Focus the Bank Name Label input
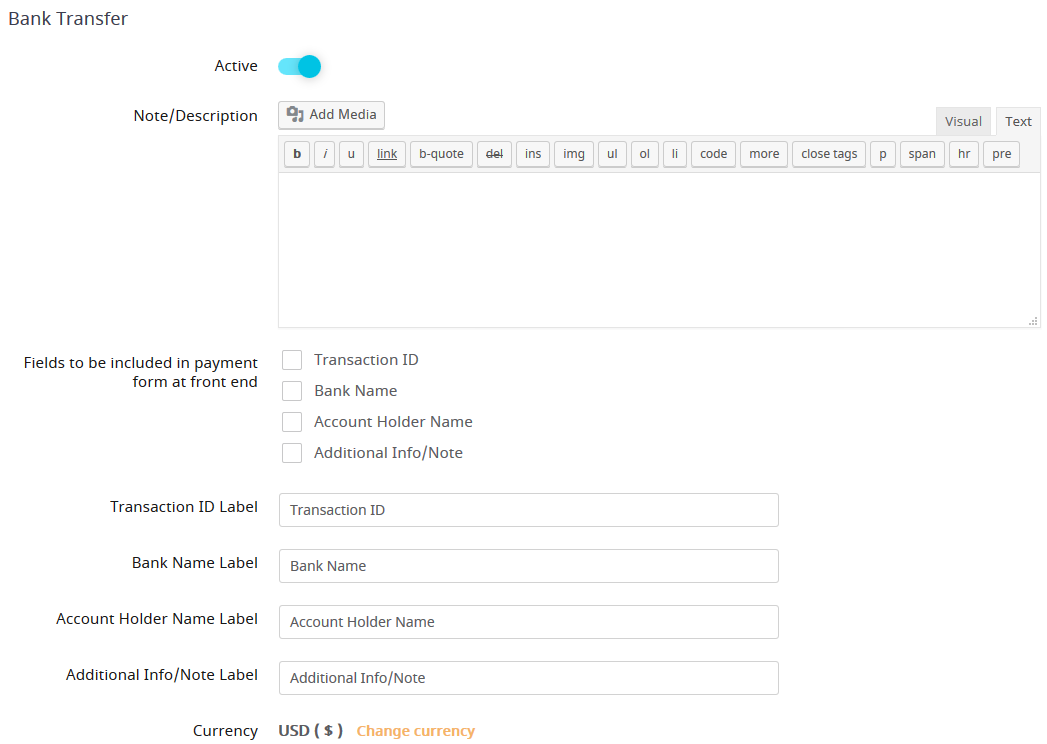The width and height of the screenshot is (1047, 744). coord(529,566)
